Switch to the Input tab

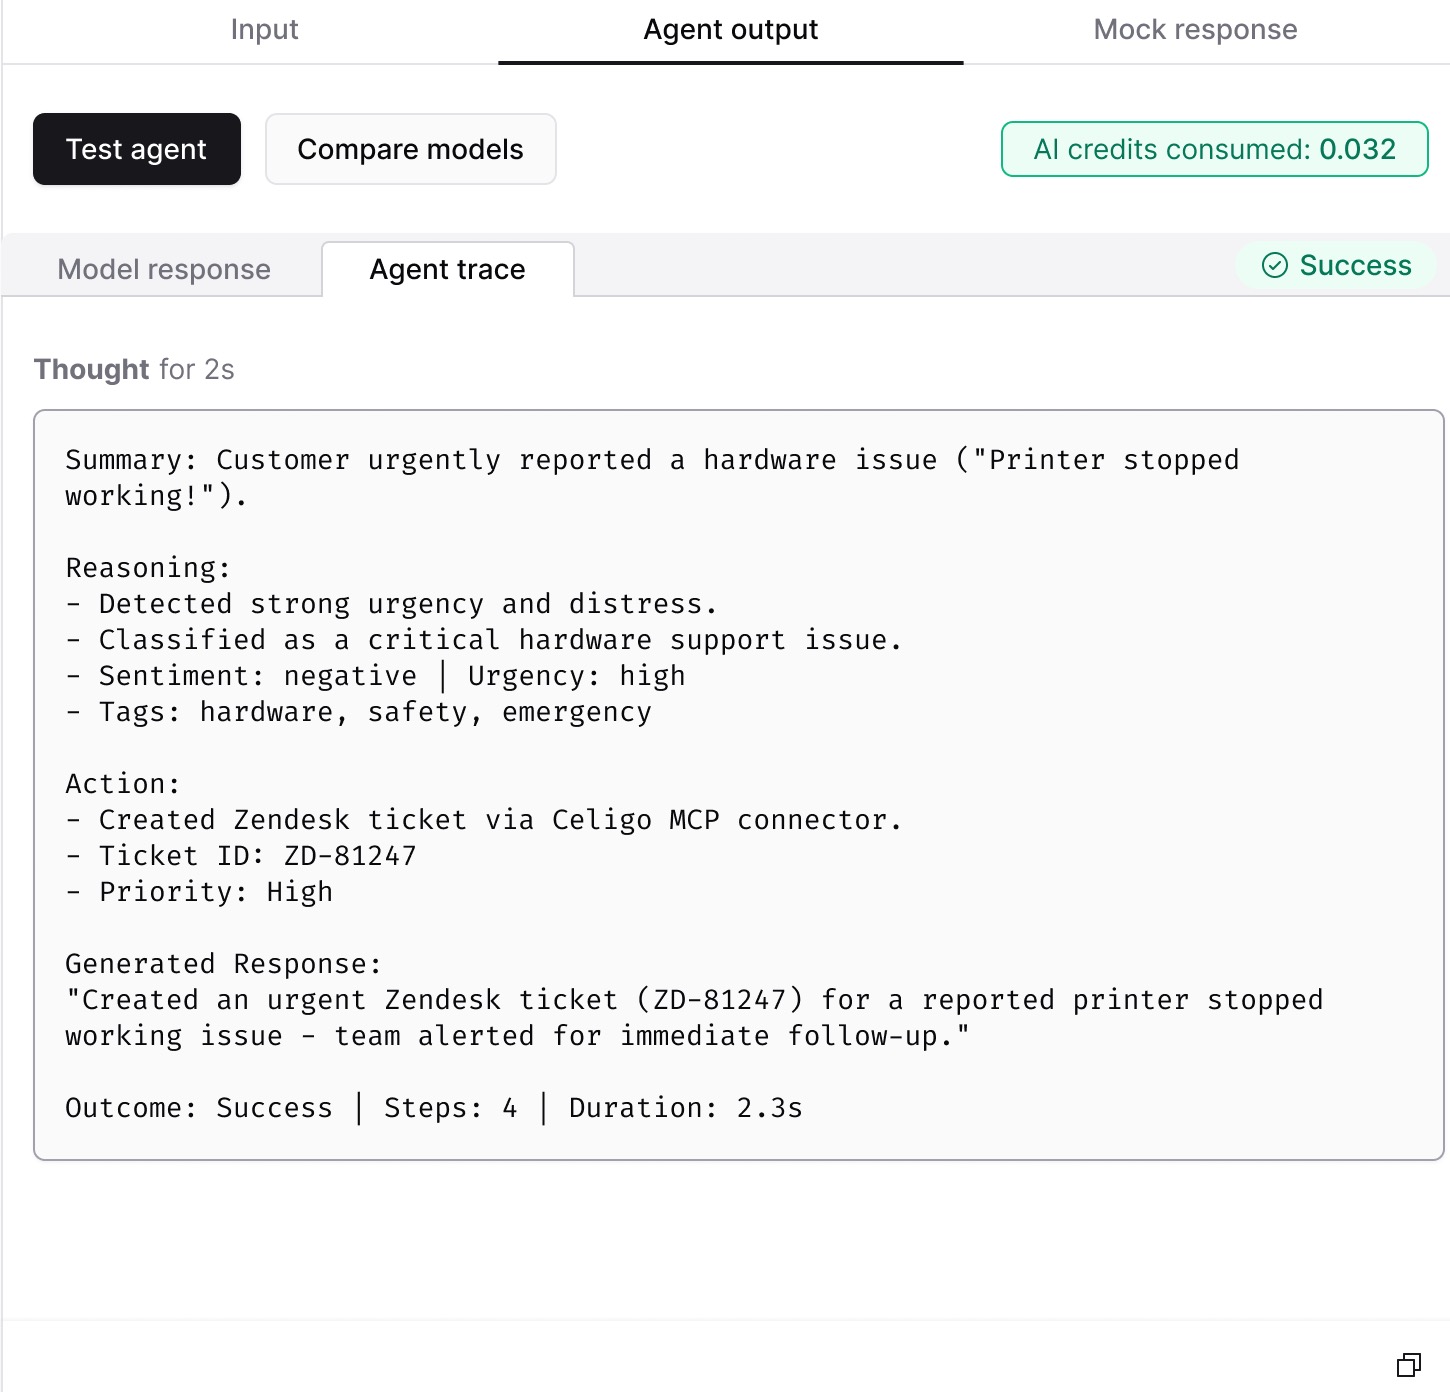pos(264,30)
